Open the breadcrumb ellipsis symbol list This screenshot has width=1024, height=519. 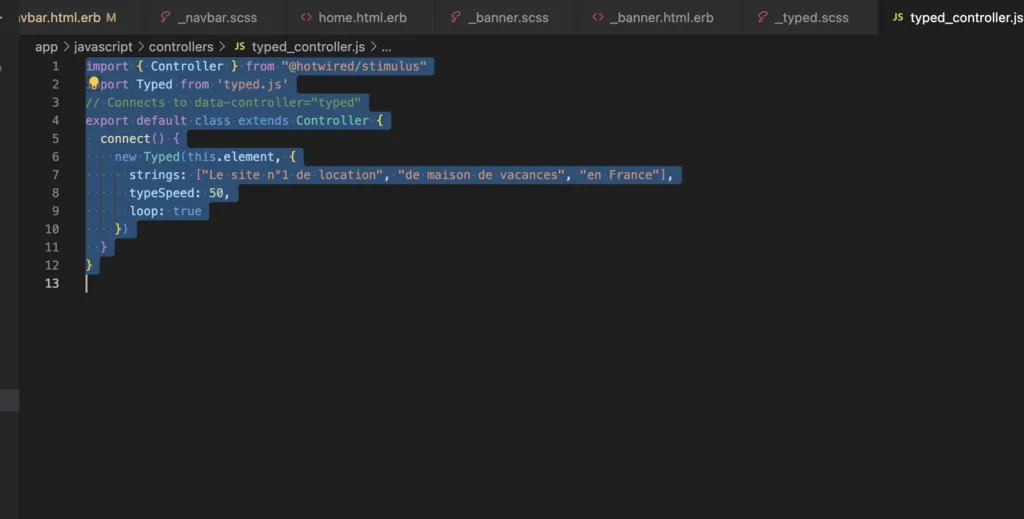point(387,47)
